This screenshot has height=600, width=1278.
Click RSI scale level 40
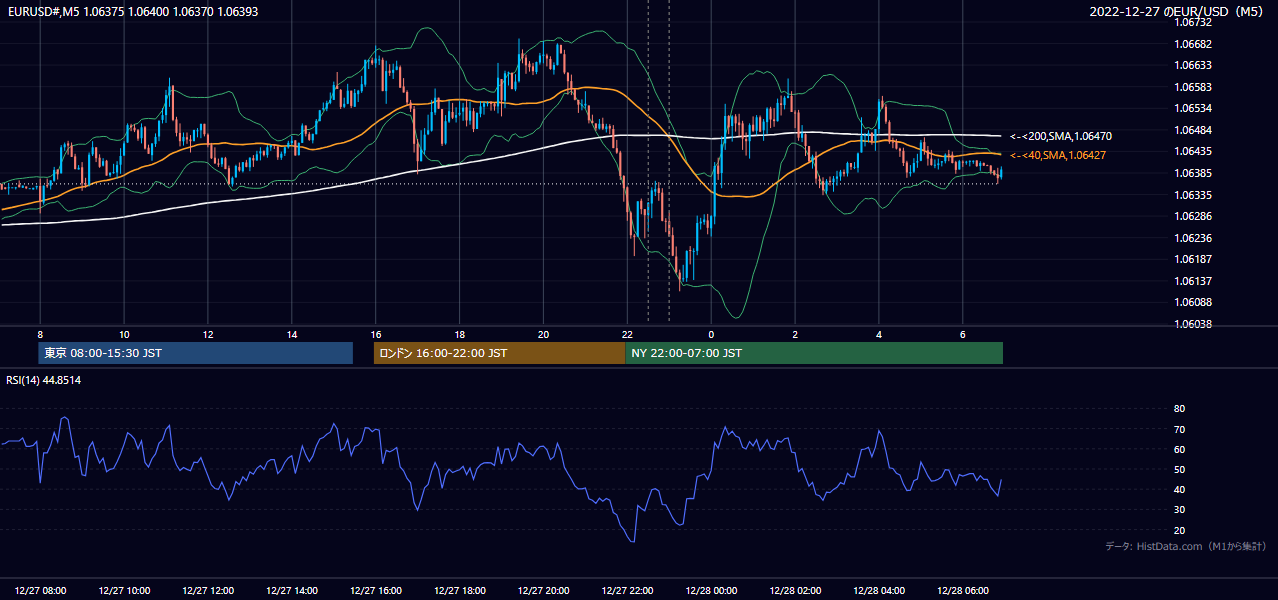(1180, 489)
